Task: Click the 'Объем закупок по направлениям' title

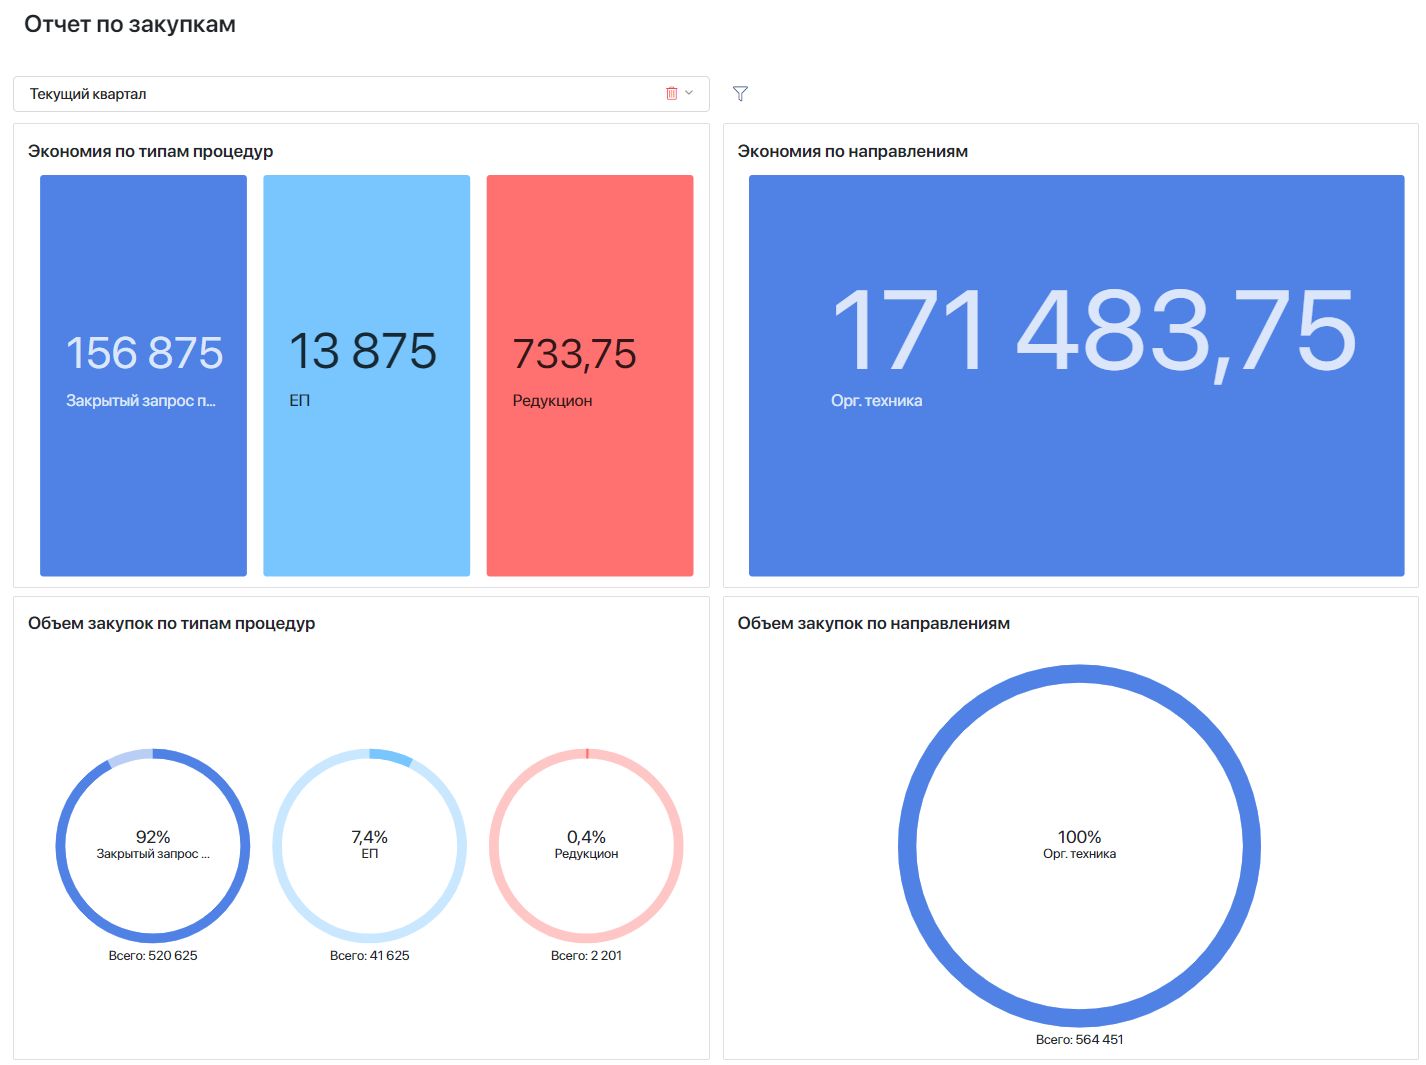Action: point(873,623)
